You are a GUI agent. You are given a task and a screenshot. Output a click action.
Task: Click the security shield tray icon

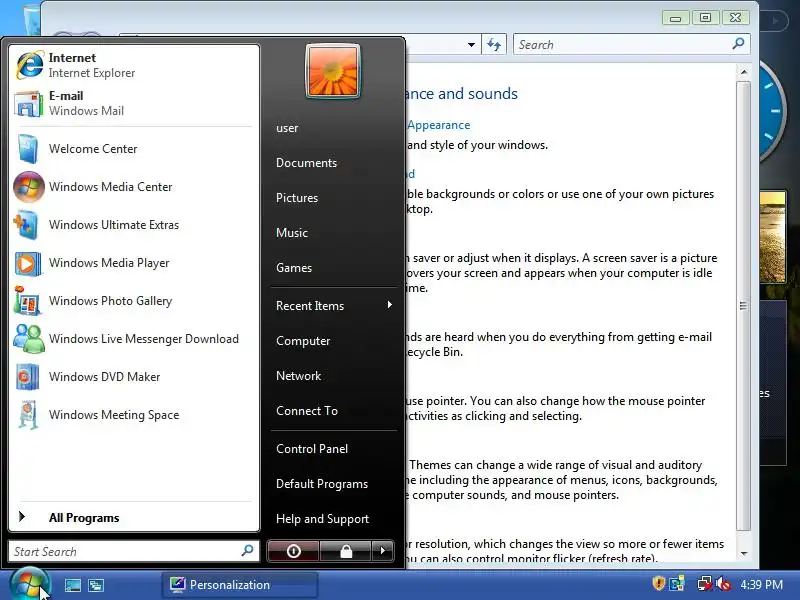[x=658, y=584]
